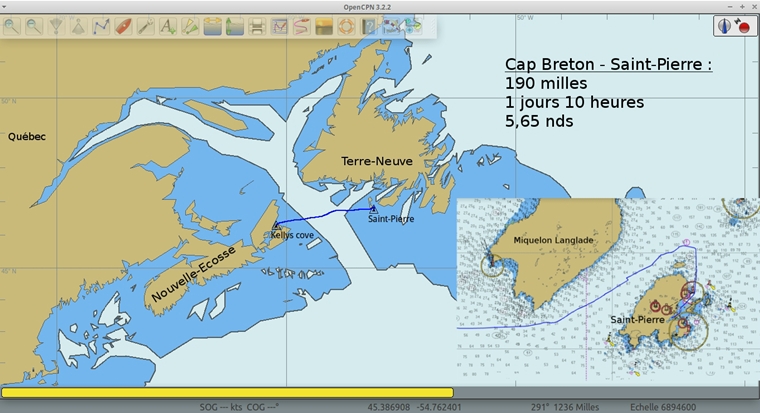Open the Toolbox settings wrench

coord(145,26)
